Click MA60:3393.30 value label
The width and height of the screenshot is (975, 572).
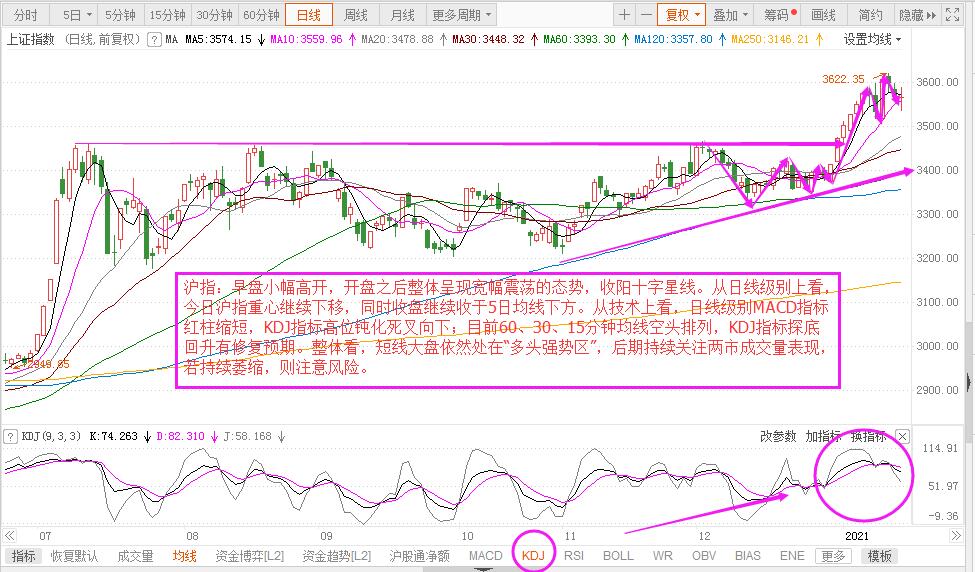pos(580,40)
